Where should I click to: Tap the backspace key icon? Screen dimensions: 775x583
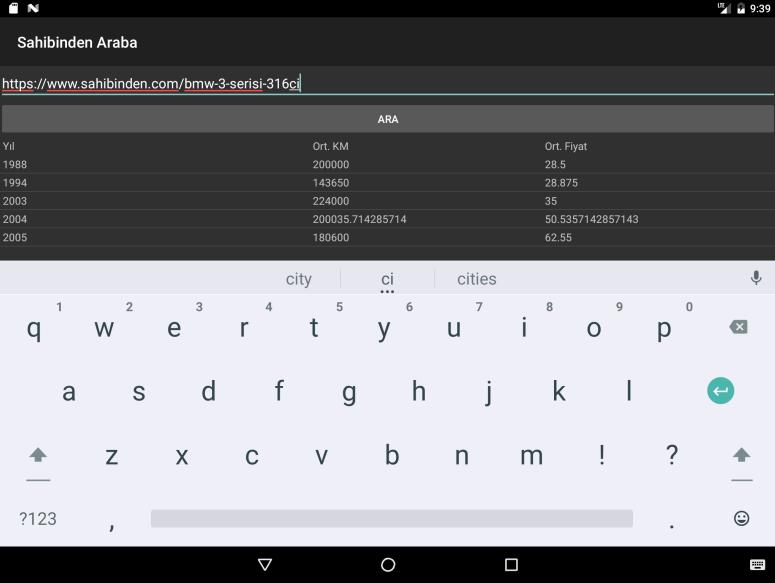click(x=738, y=327)
